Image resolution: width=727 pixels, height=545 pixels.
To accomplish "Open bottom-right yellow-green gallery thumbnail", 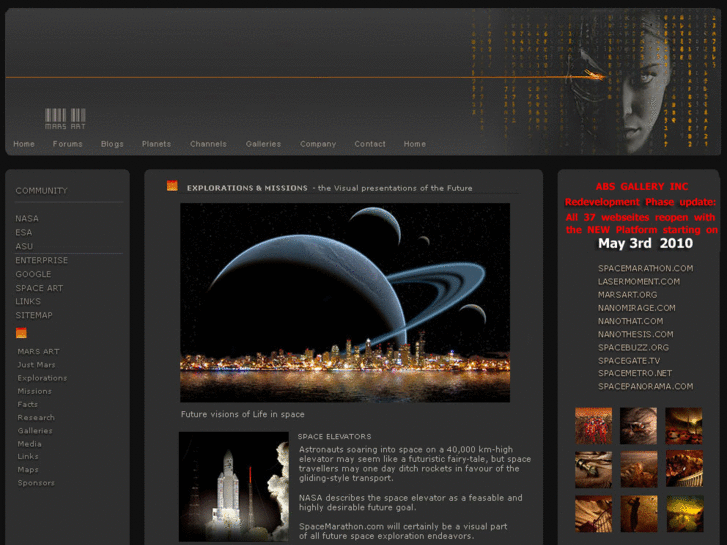I will pyautogui.click(x=685, y=513).
